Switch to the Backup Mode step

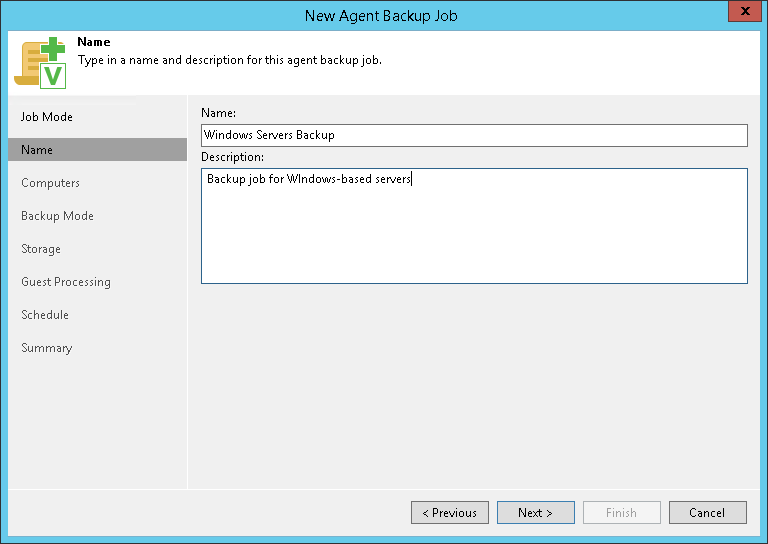pyautogui.click(x=57, y=216)
